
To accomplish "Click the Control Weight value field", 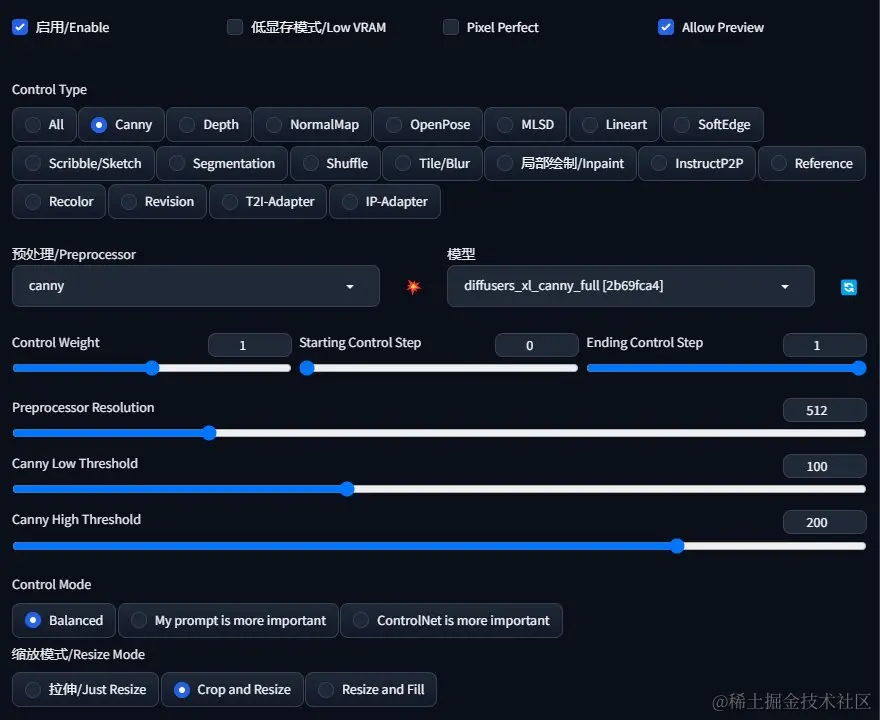I will click(250, 345).
